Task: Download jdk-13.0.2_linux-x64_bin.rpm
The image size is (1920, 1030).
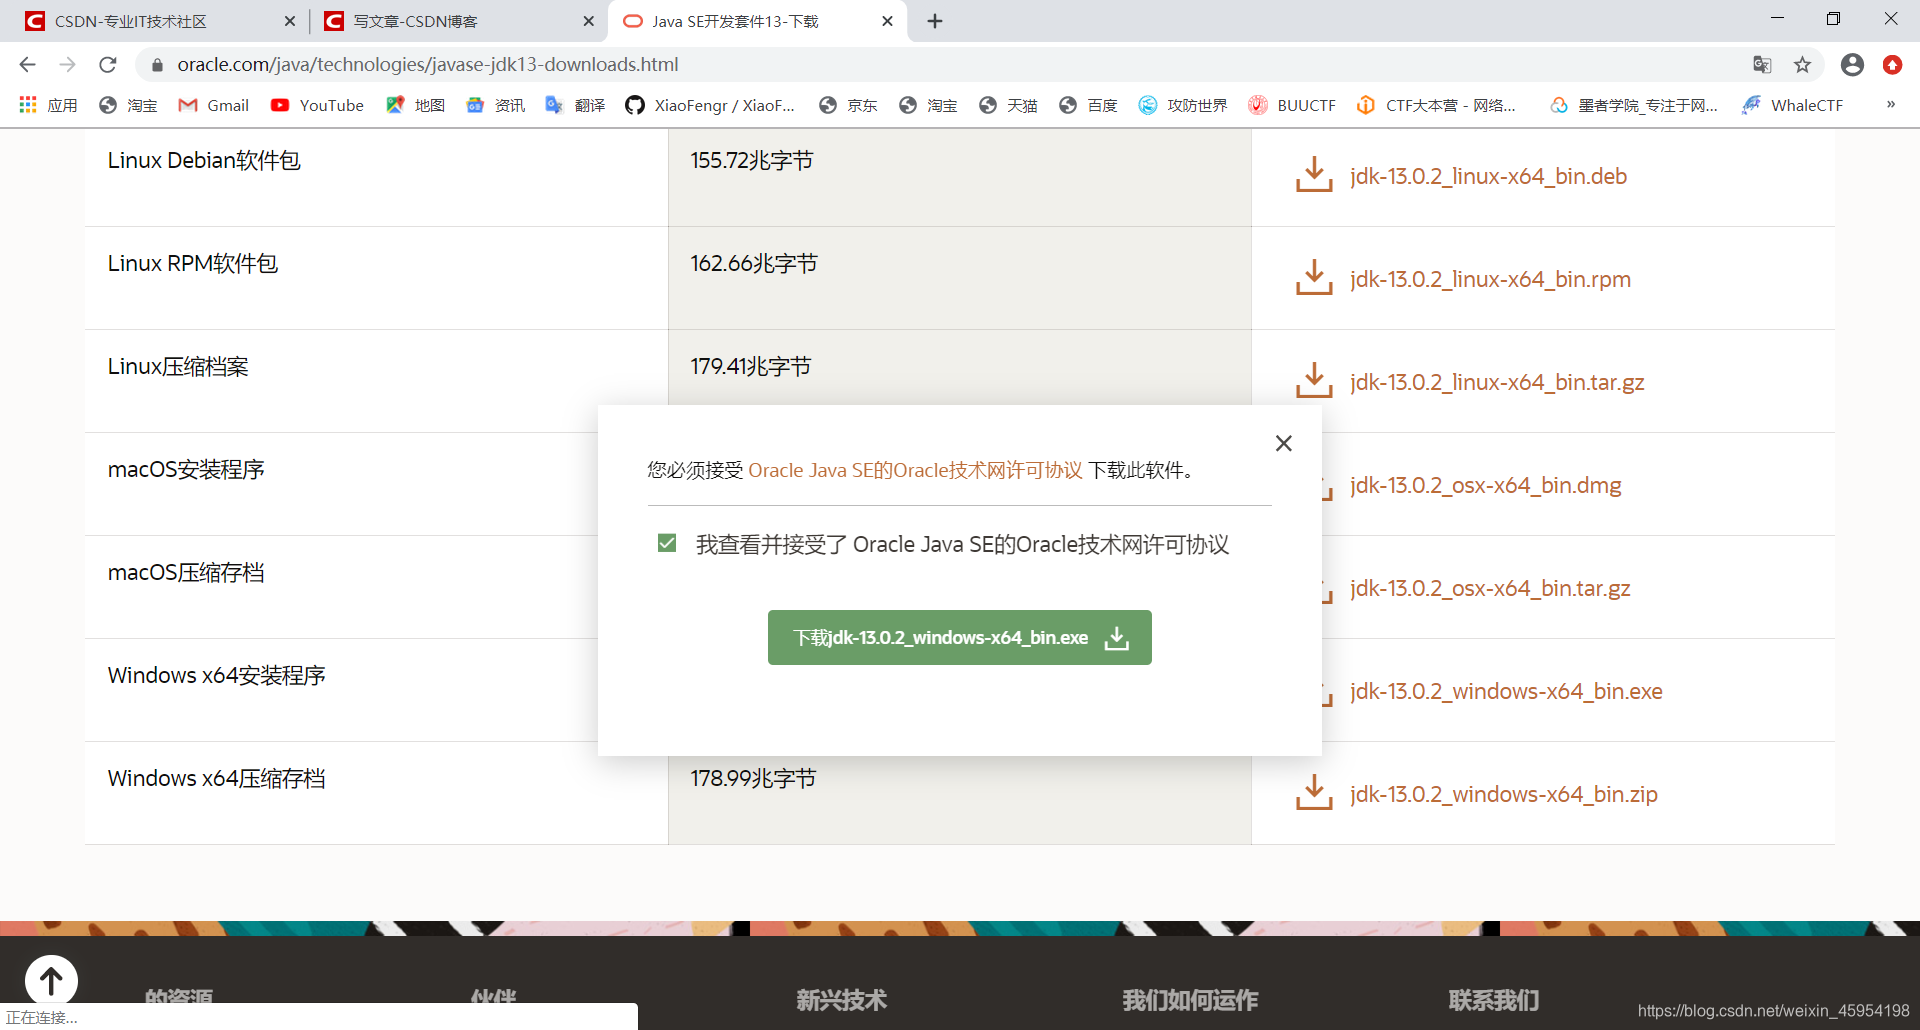Action: [1490, 279]
